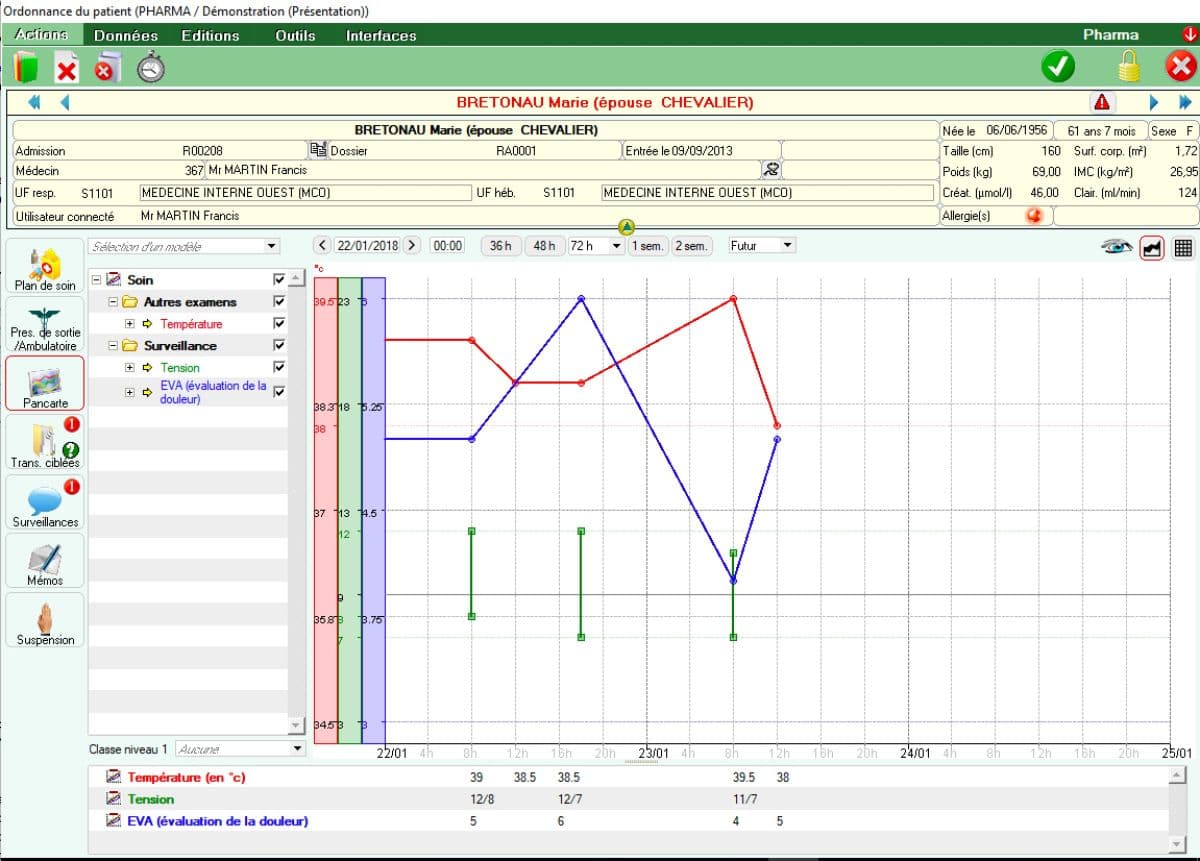Image resolution: width=1200 pixels, height=861 pixels.
Task: Uncheck the EVA douleur checkbox
Action: [x=279, y=392]
